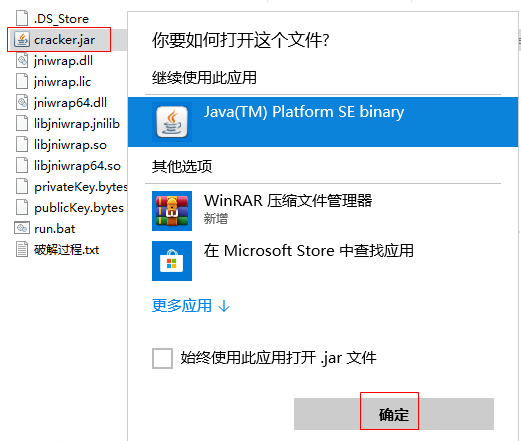This screenshot has height=441, width=521.
Task: Select the cracker.jar file icon
Action: pyautogui.click(x=22, y=40)
